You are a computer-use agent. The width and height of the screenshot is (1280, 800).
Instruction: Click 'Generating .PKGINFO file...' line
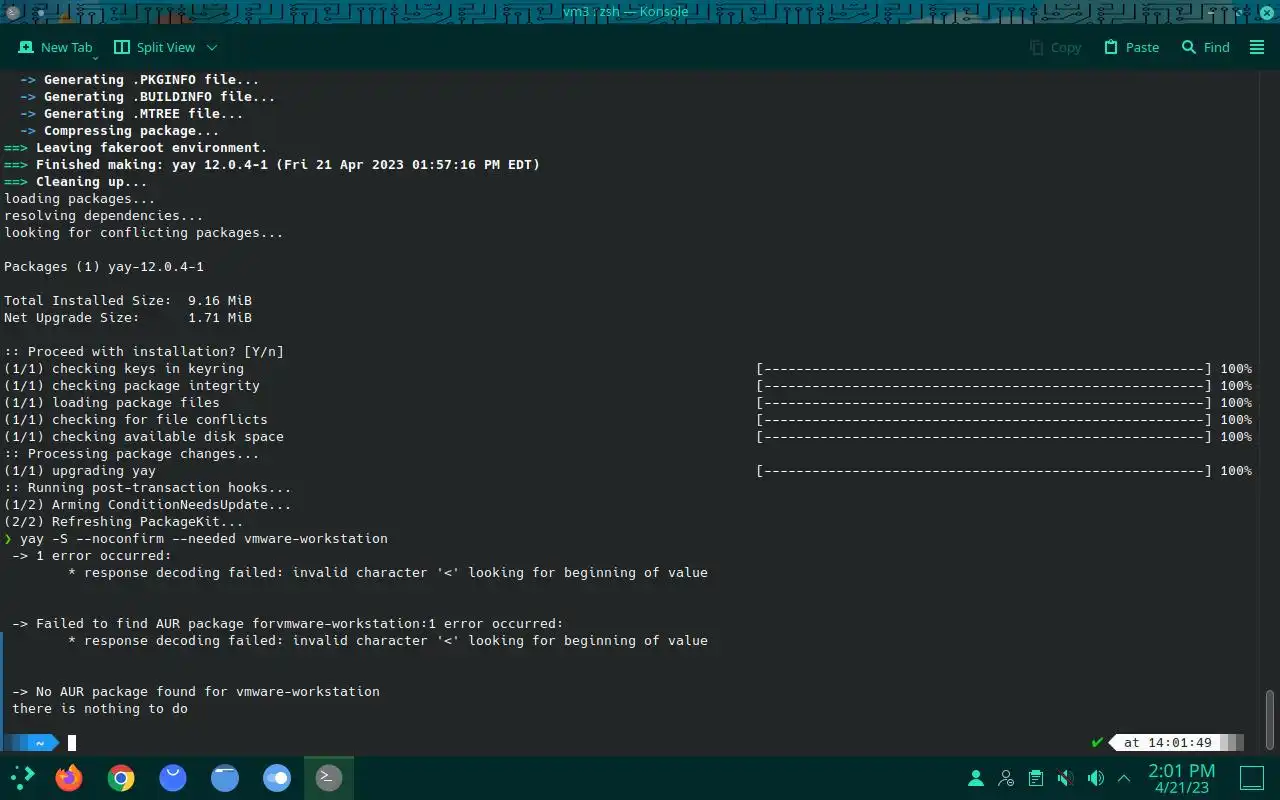(140, 80)
